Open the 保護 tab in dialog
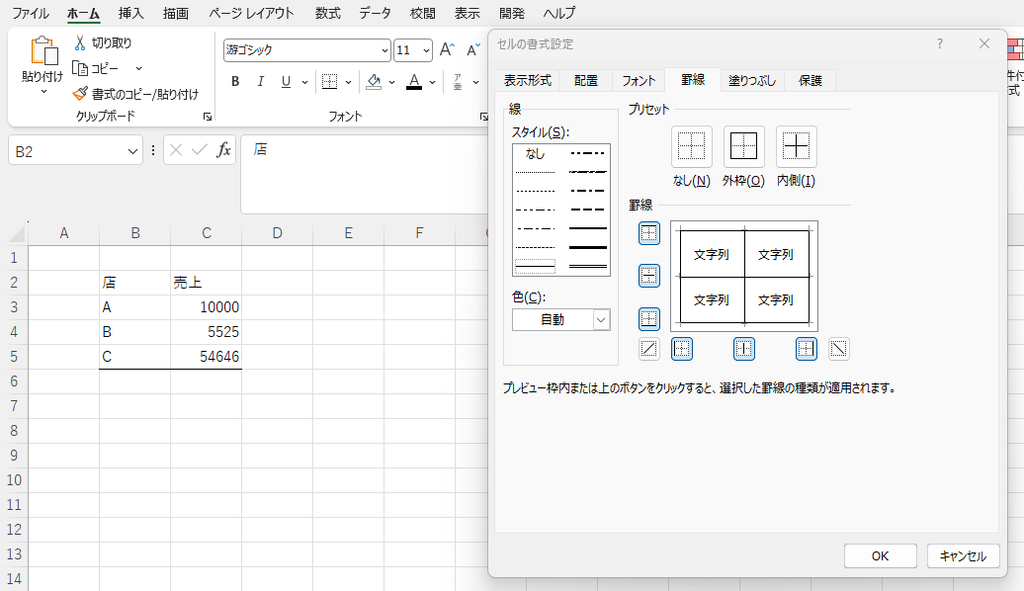 [x=810, y=80]
